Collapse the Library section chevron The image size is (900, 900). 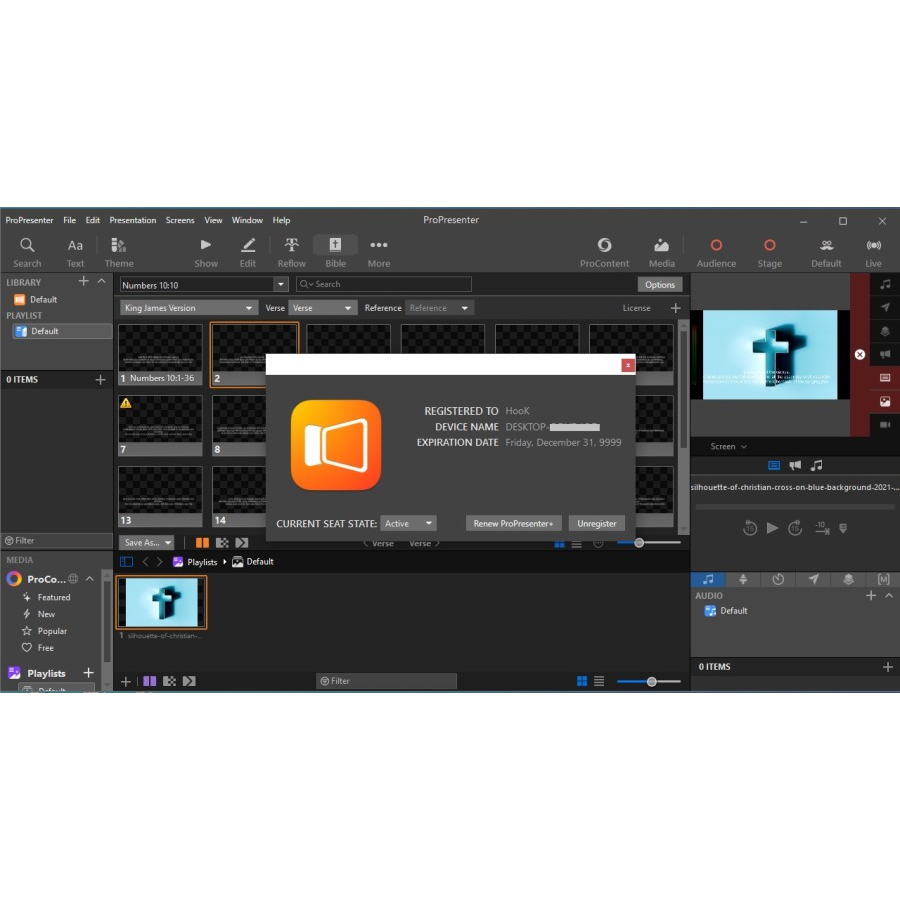[102, 281]
